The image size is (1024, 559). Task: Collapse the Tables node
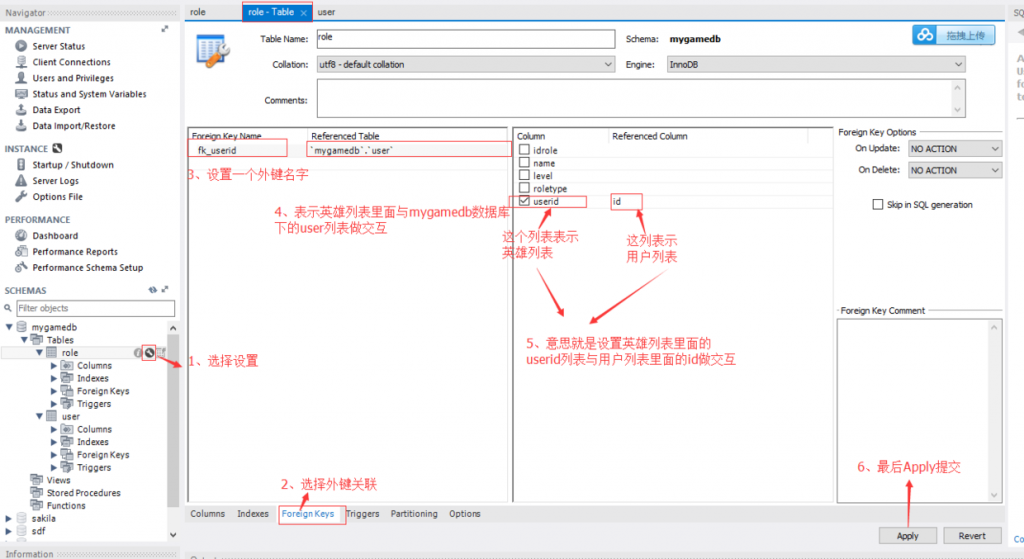tap(24, 340)
